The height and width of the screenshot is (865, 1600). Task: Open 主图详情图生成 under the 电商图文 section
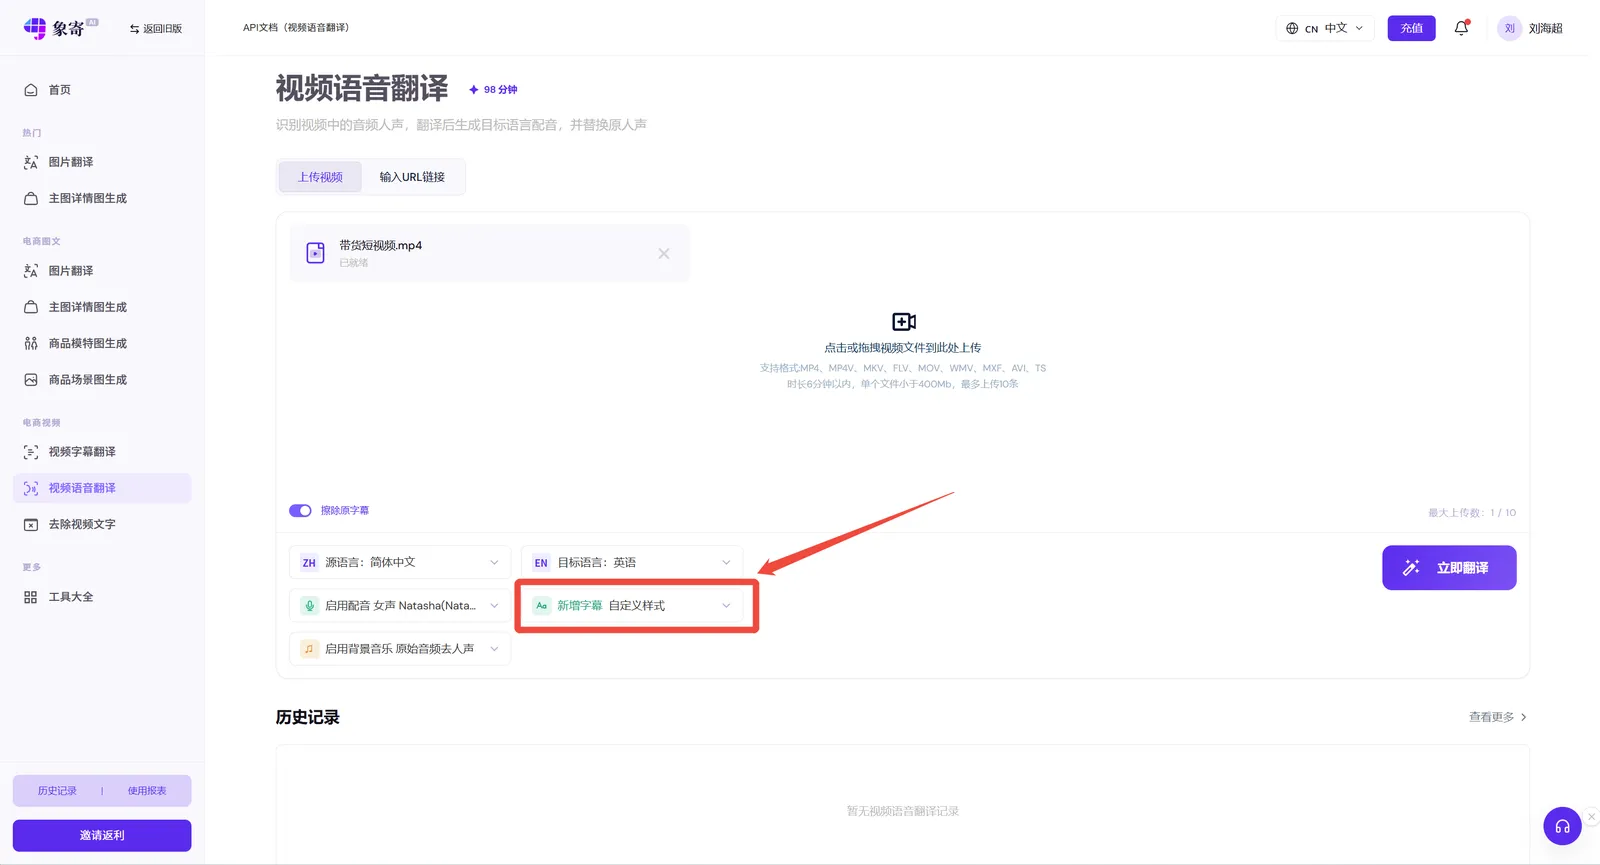tap(102, 307)
